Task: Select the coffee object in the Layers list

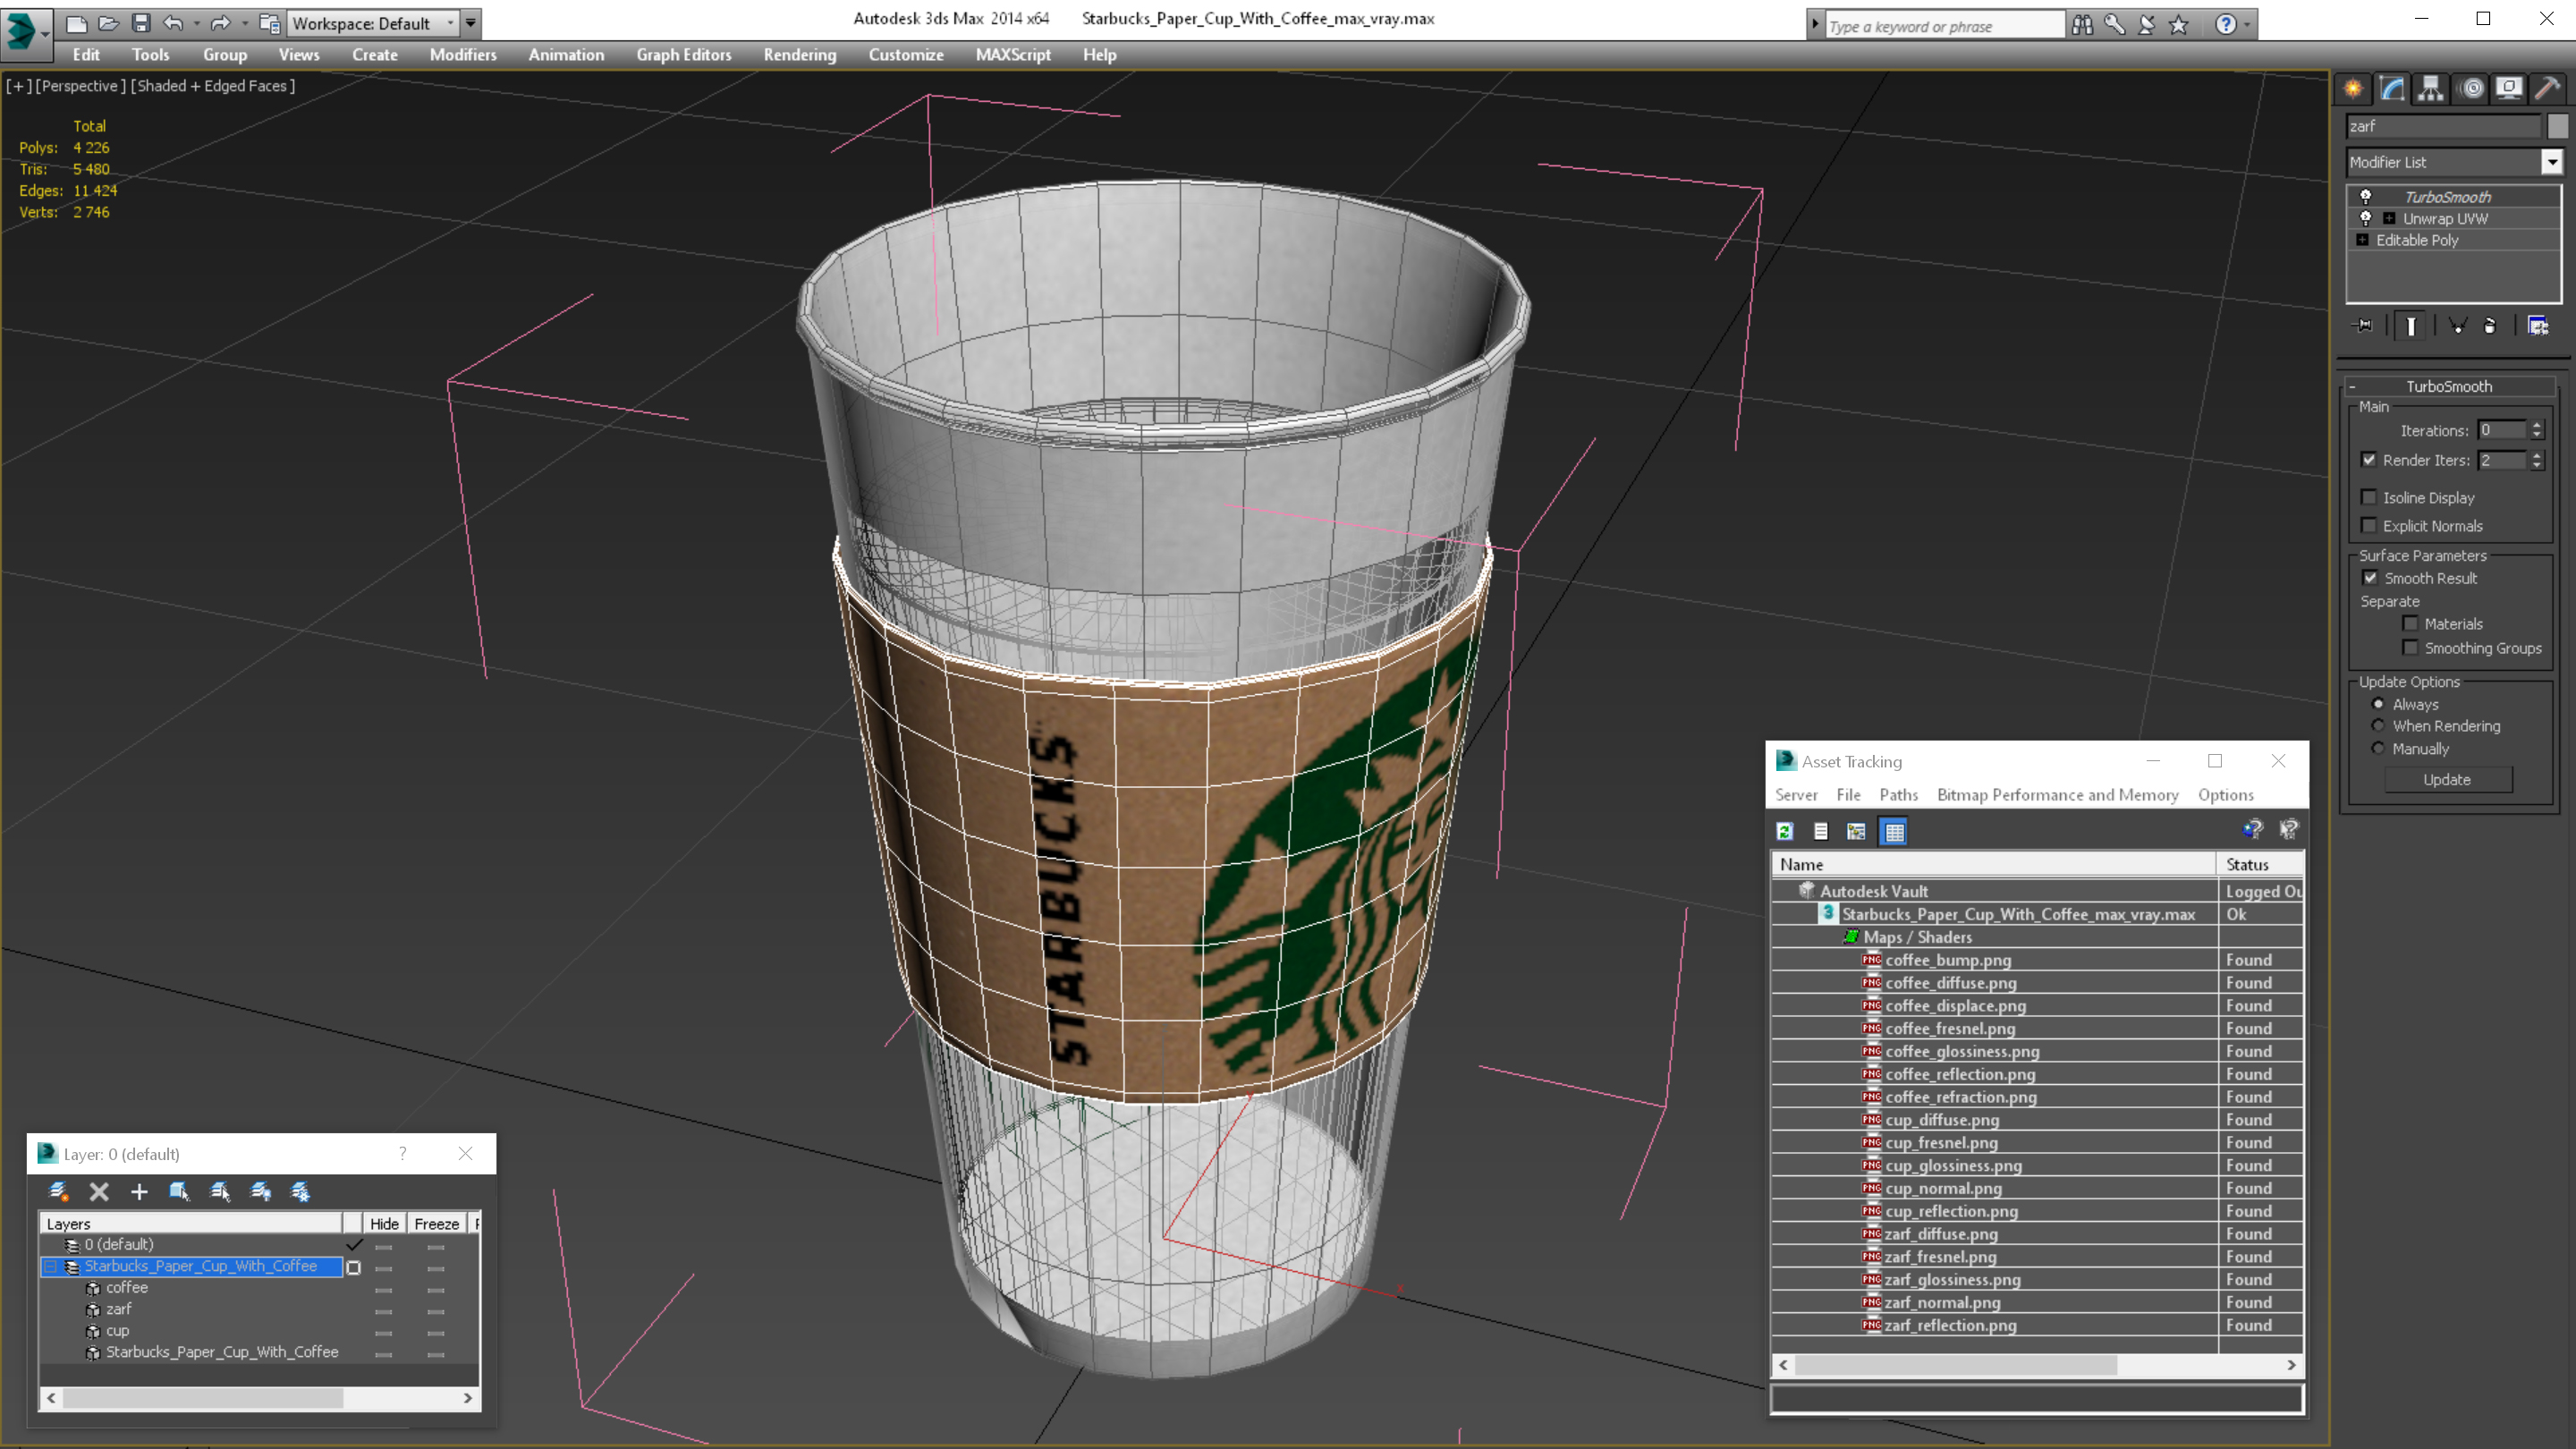Action: coord(127,1288)
